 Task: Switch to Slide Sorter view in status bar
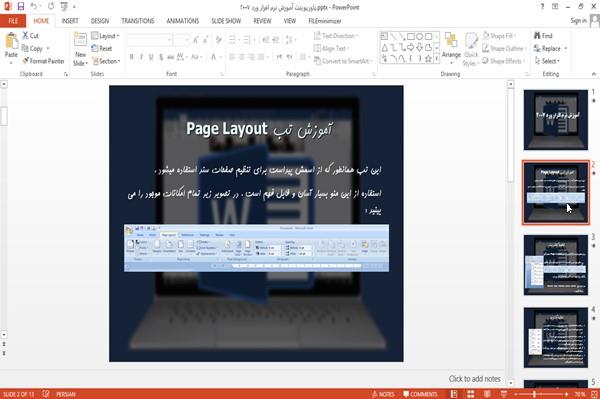pos(470,394)
